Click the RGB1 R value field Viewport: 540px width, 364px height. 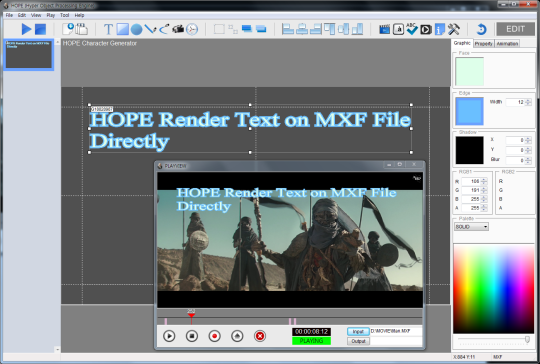click(471, 181)
